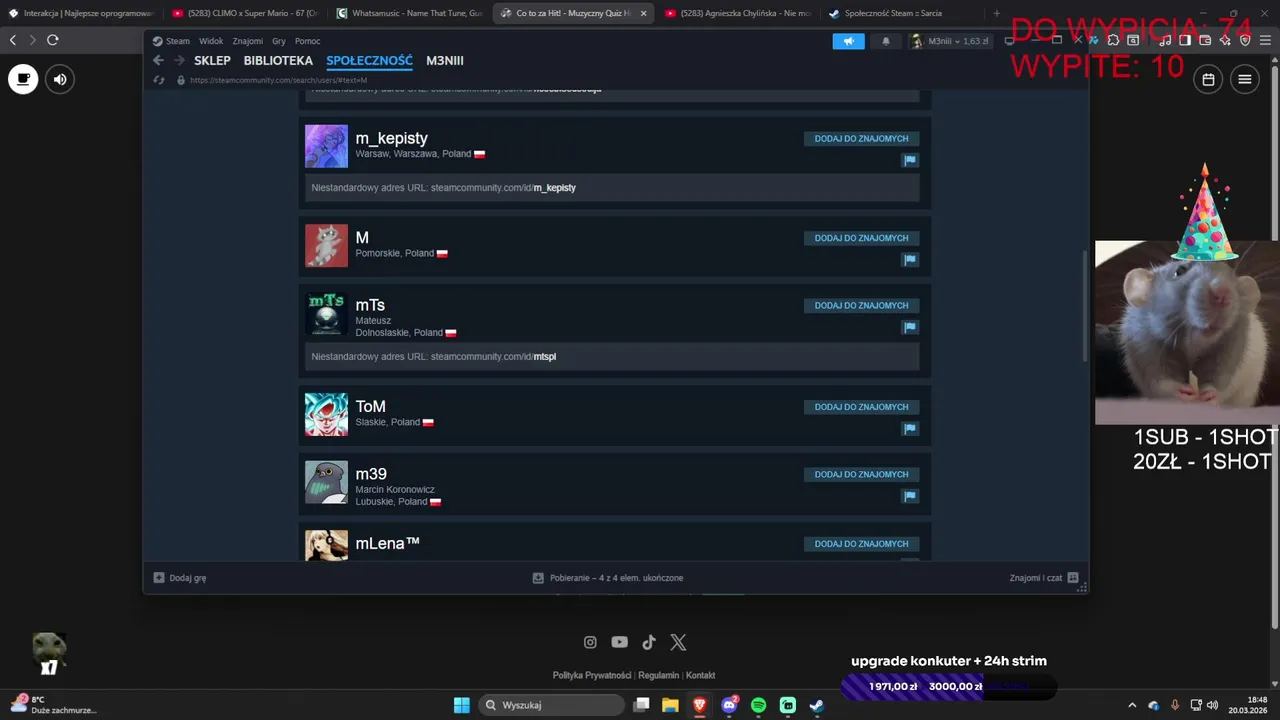Open m39 avatar thumbnail
The height and width of the screenshot is (720, 1280).
pos(326,482)
